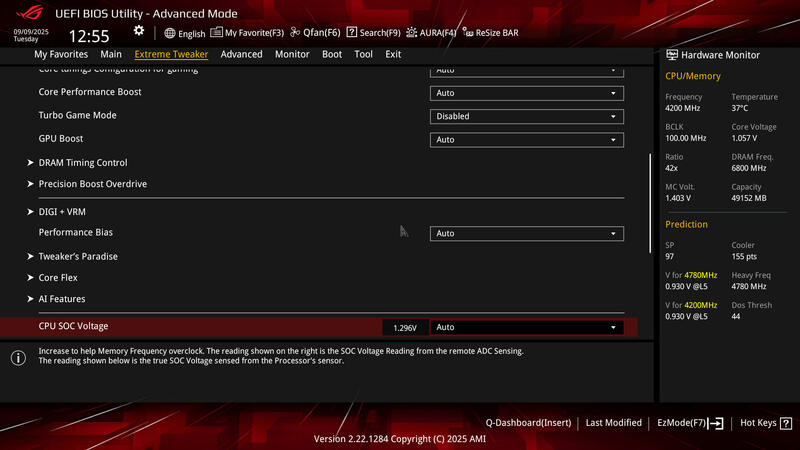Image resolution: width=800 pixels, height=450 pixels.
Task: Switch to Monitor tab
Action: [x=292, y=54]
